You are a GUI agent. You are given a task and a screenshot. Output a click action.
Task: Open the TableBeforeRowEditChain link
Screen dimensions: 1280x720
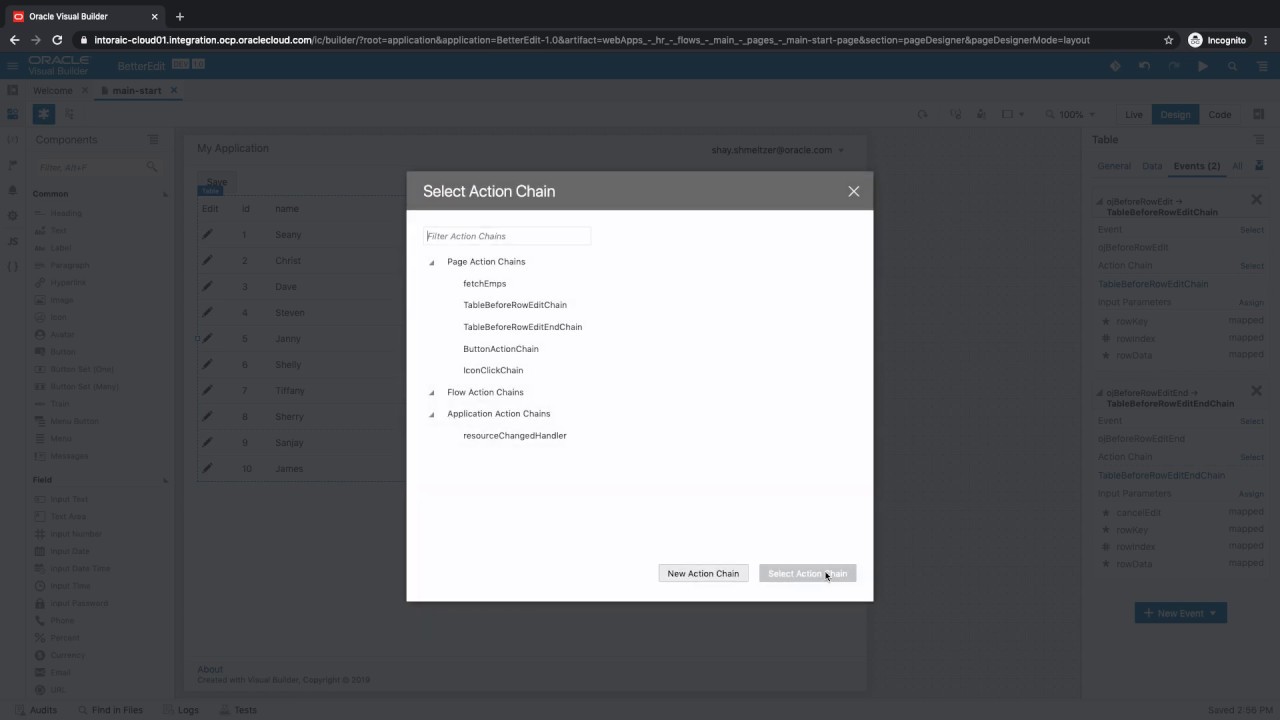[x=1153, y=284]
